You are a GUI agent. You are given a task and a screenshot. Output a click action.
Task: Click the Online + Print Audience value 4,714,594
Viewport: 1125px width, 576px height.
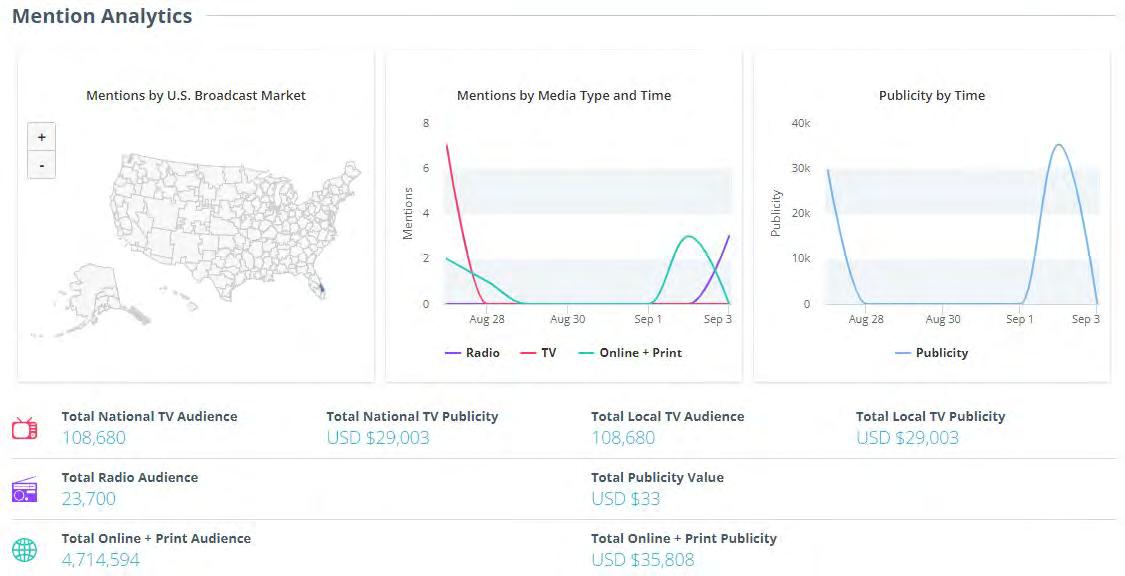coord(100,560)
